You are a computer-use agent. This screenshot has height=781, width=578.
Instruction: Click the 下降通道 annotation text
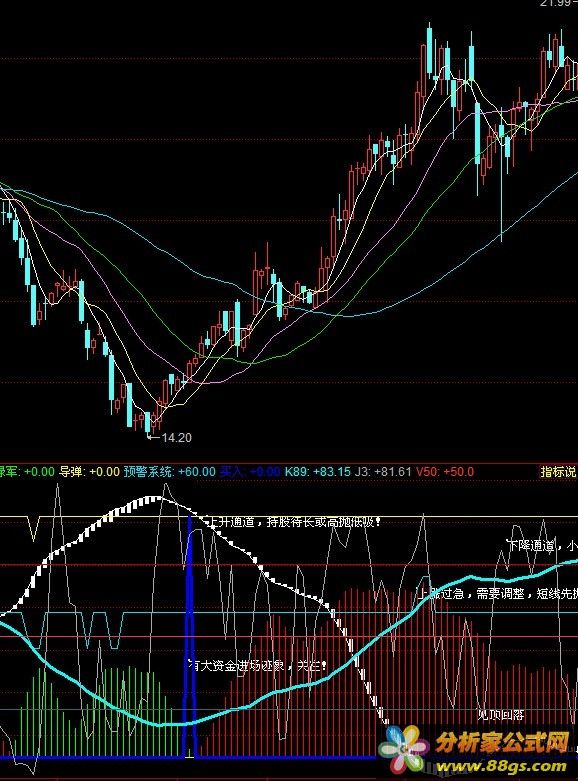tap(542, 545)
